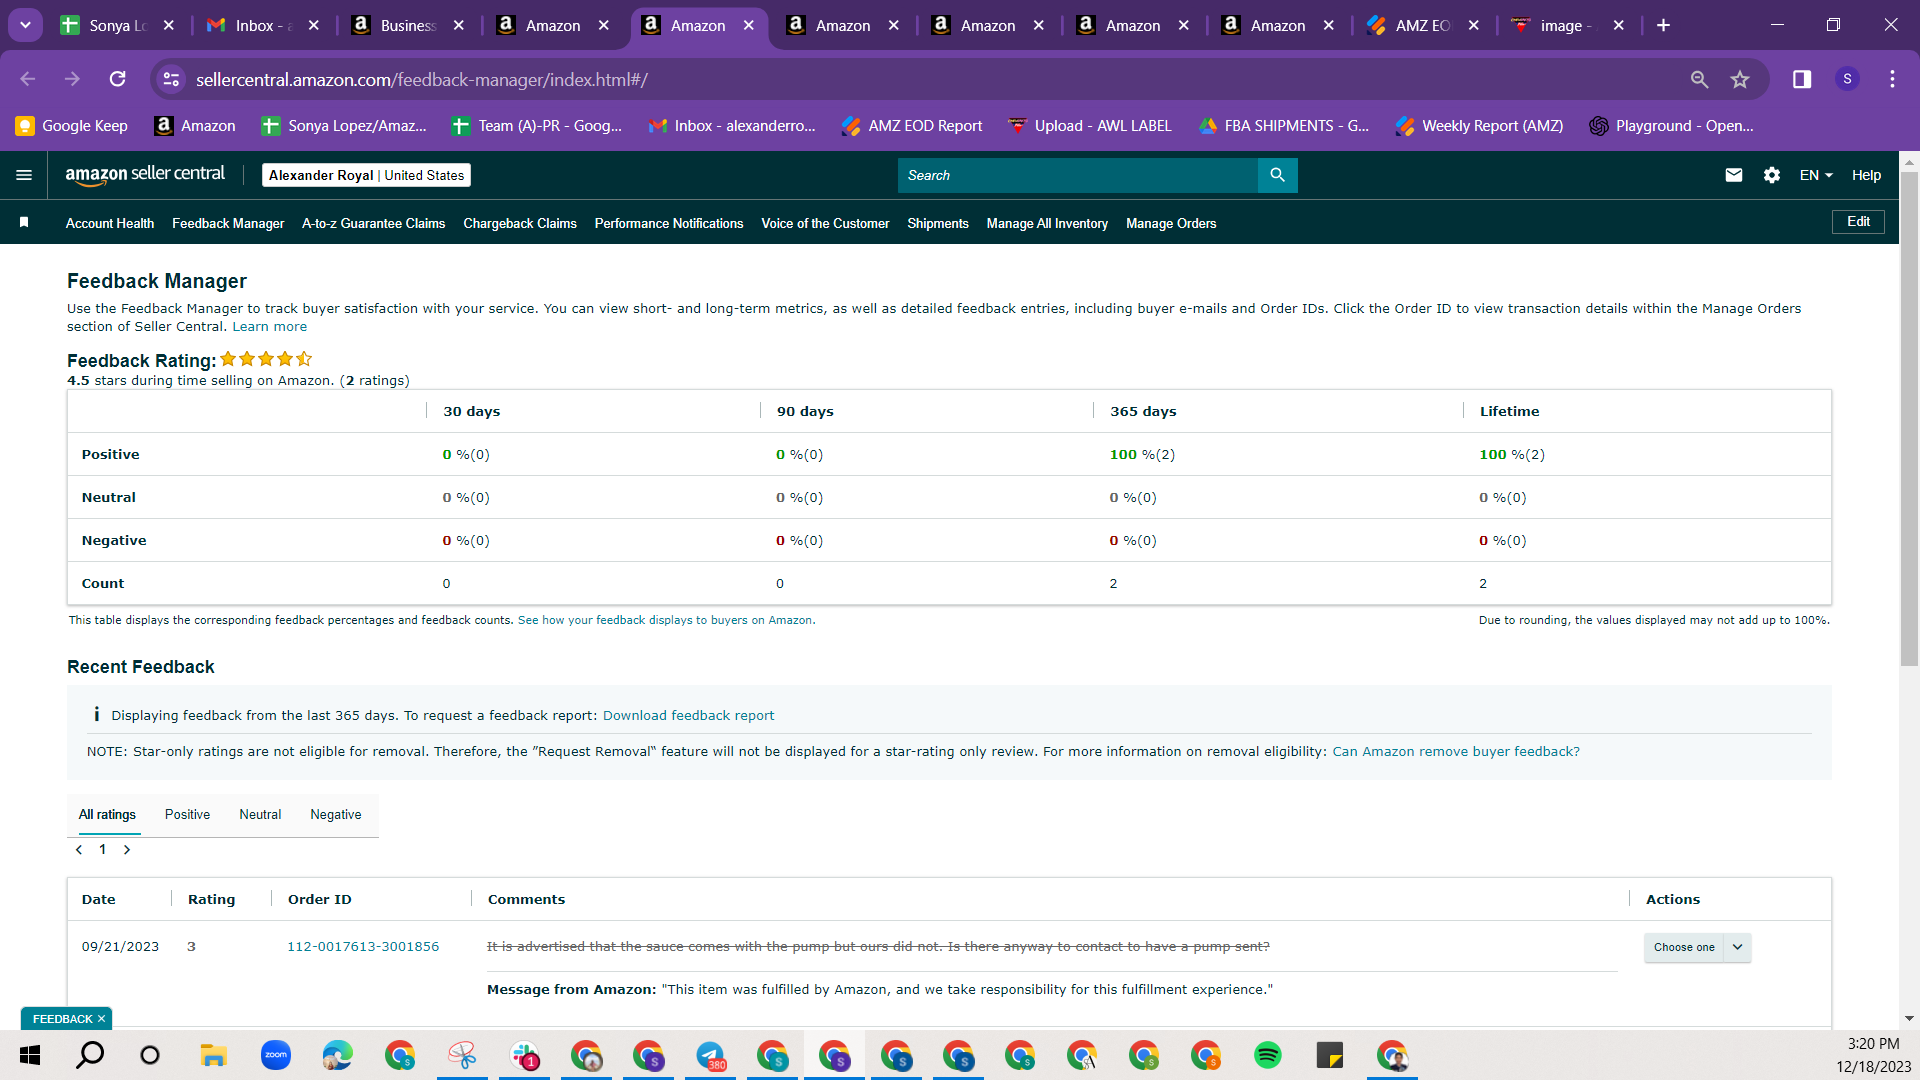Click the Learn more link

270,327
